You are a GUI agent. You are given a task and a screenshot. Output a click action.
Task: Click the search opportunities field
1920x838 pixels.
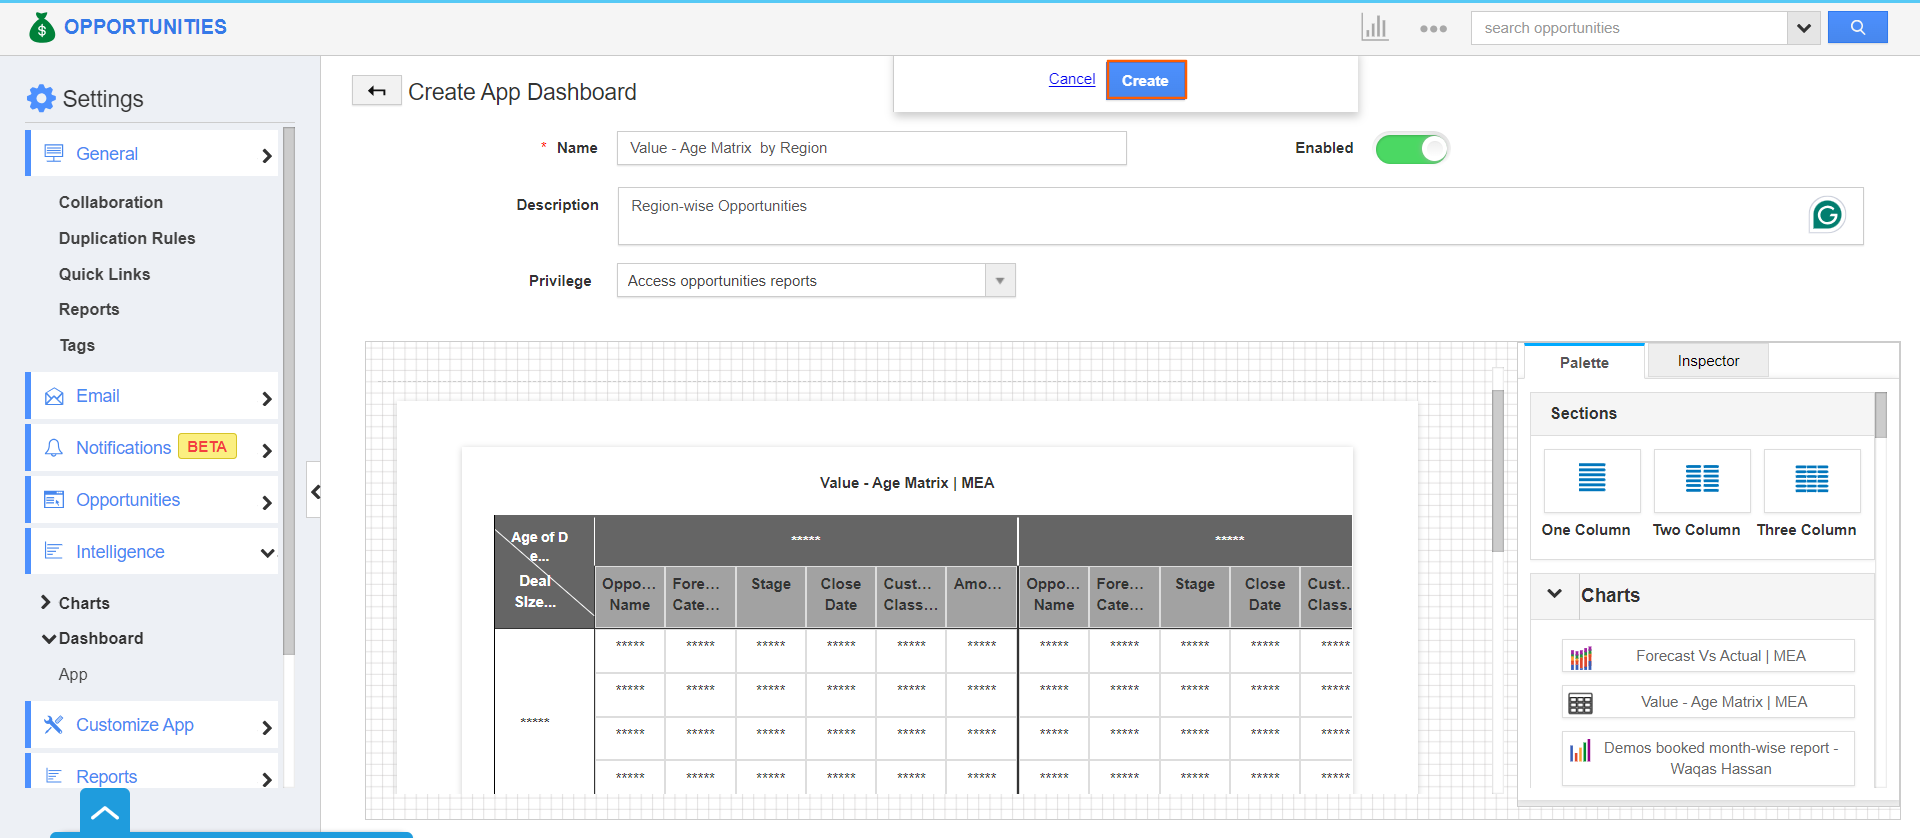1629,28
